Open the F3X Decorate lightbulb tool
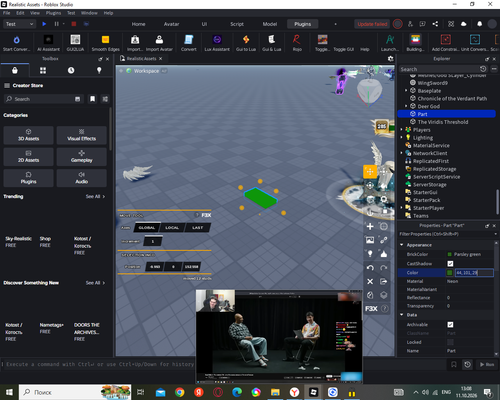This screenshot has width=500, height=400. click(x=370, y=254)
